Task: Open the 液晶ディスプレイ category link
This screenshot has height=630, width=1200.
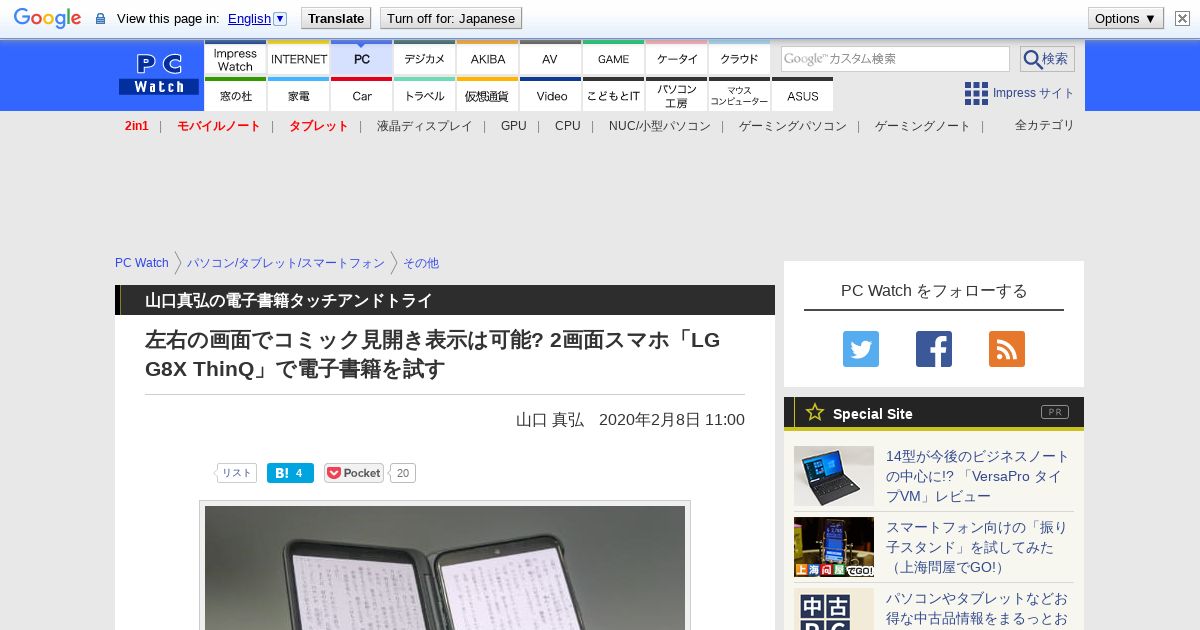Action: point(424,126)
